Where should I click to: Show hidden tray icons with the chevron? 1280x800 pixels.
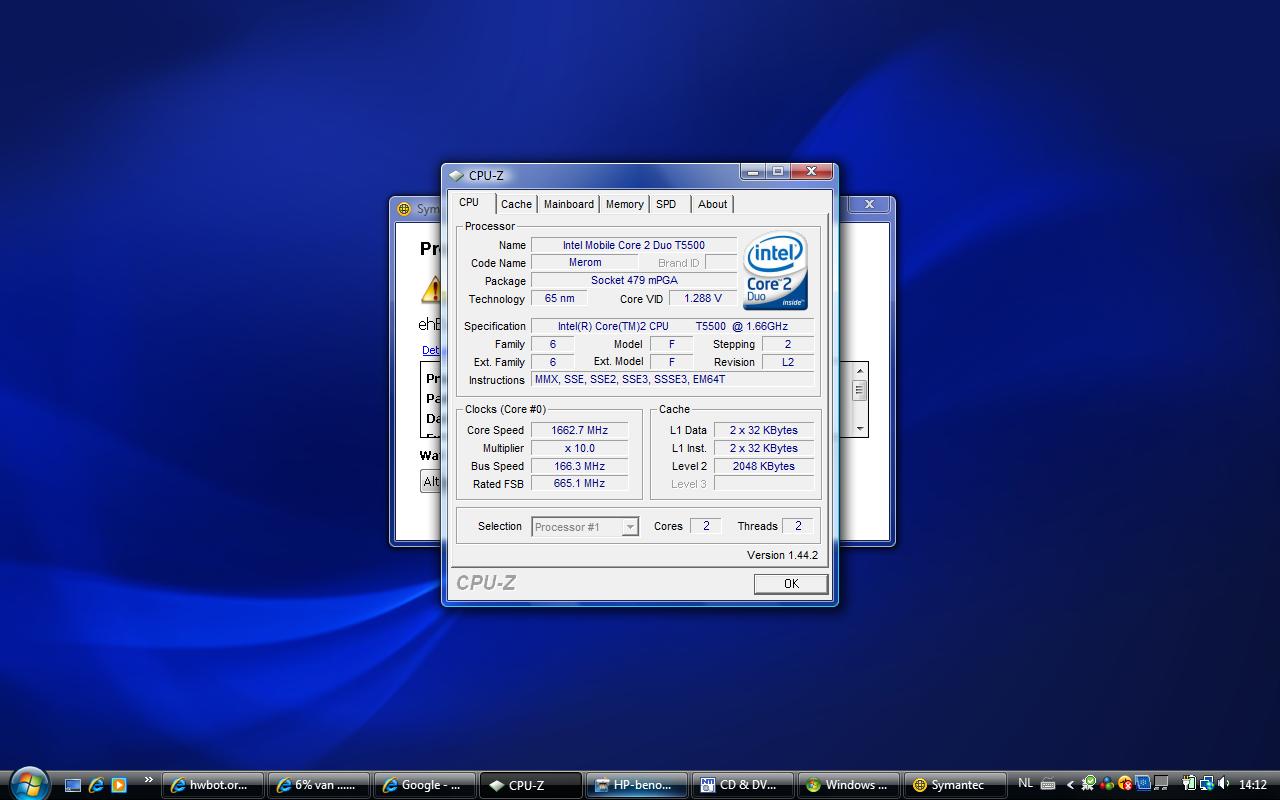[x=1070, y=785]
